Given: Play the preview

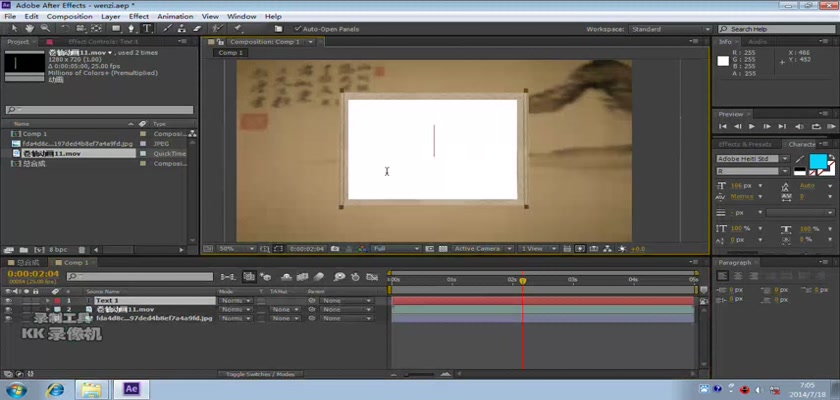Looking at the screenshot, I should (752, 126).
